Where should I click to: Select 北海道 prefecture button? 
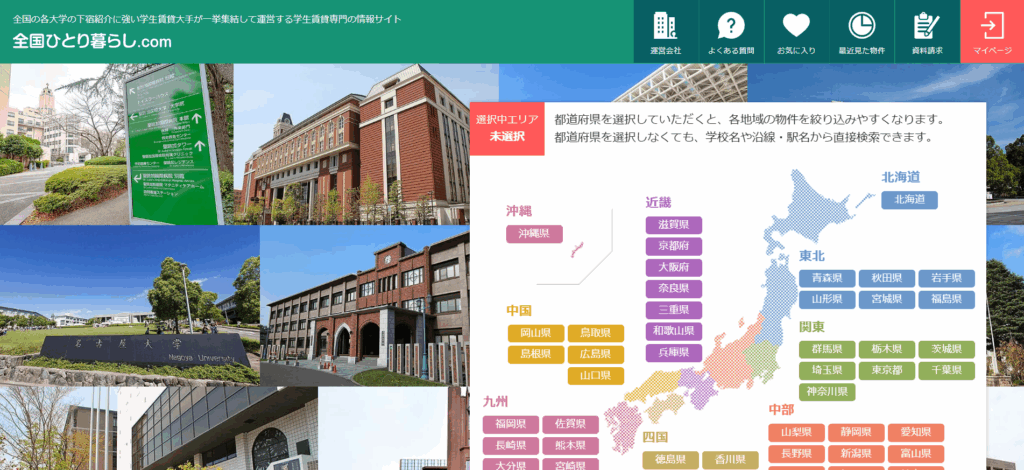[x=909, y=200]
